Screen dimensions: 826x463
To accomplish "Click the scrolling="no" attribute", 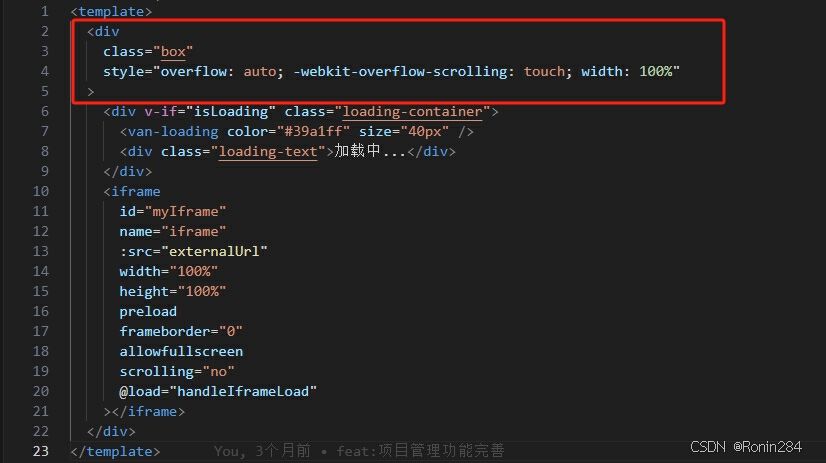I will click(x=176, y=372).
